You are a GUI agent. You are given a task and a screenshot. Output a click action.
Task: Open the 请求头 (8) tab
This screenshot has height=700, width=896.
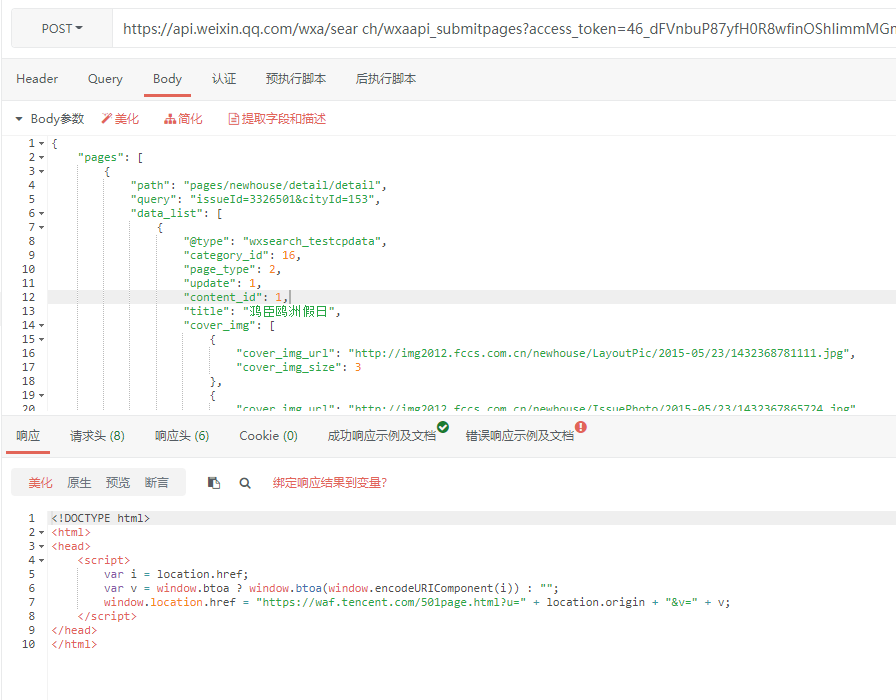coord(97,436)
